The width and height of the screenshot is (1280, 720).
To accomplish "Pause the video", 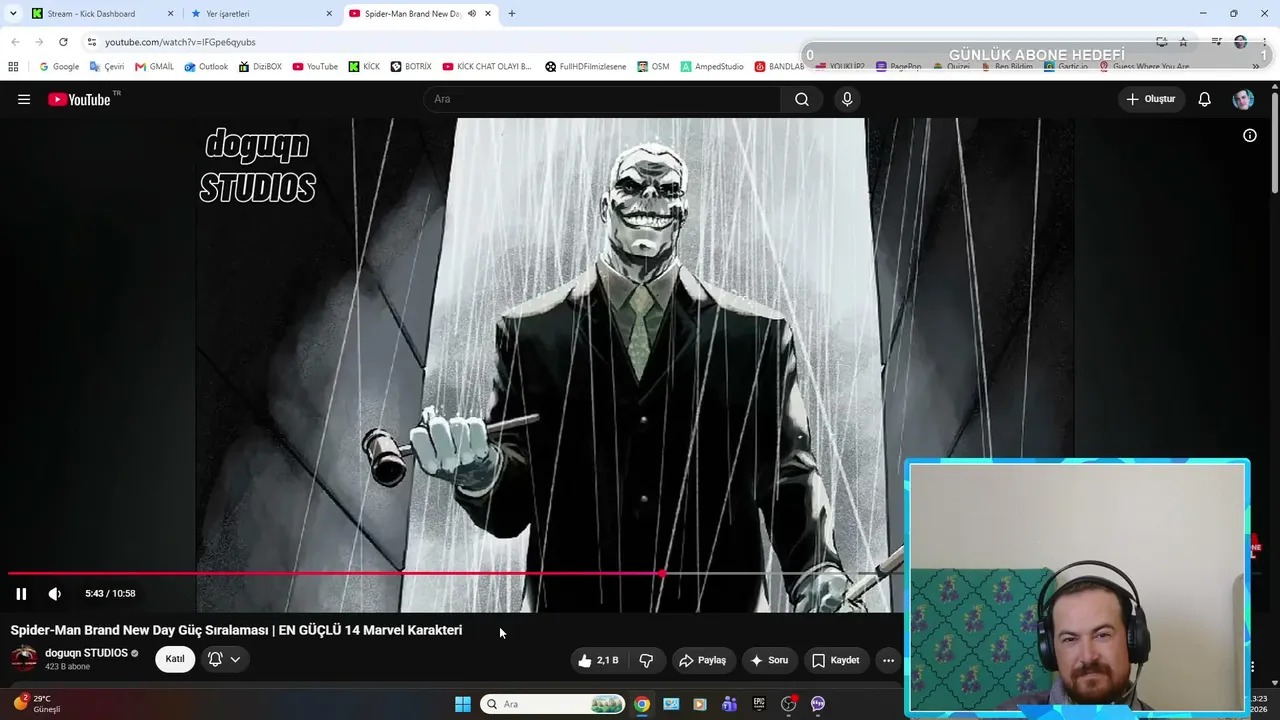I will 21,594.
